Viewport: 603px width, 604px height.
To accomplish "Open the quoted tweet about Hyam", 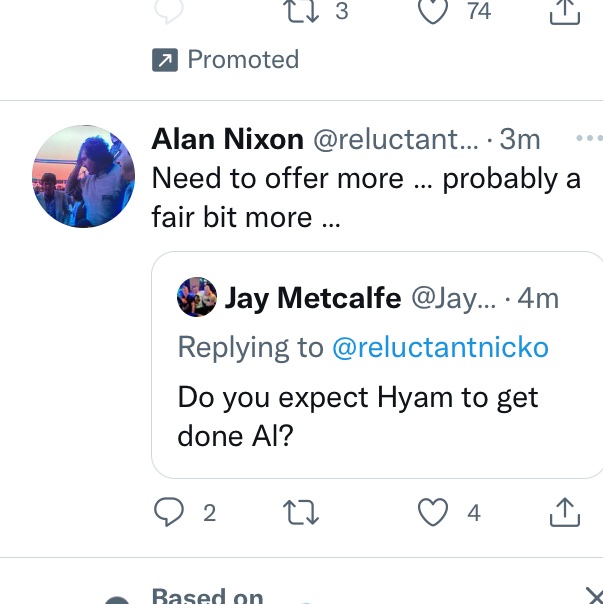I will click(377, 365).
